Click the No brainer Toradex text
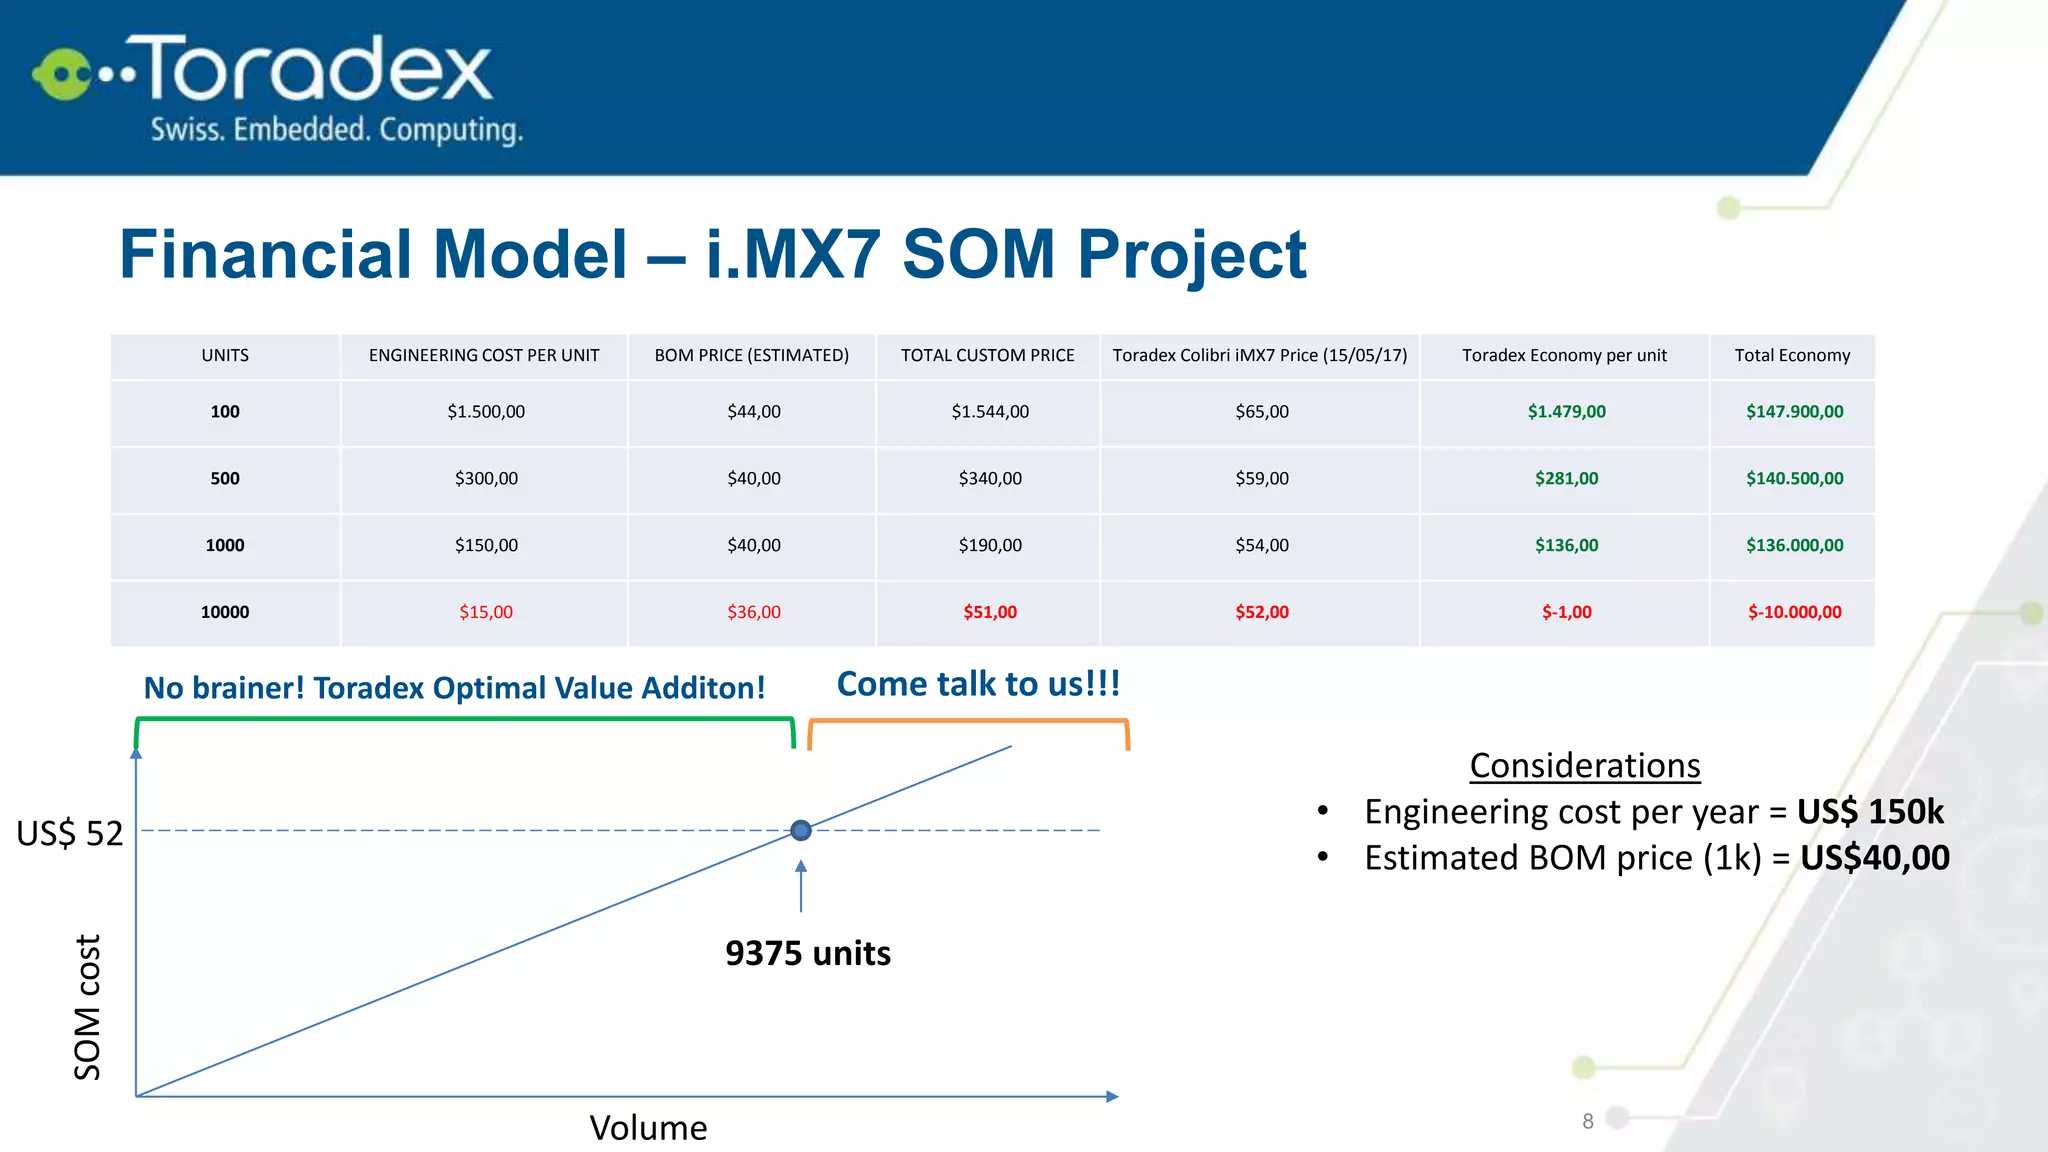 coord(454,688)
